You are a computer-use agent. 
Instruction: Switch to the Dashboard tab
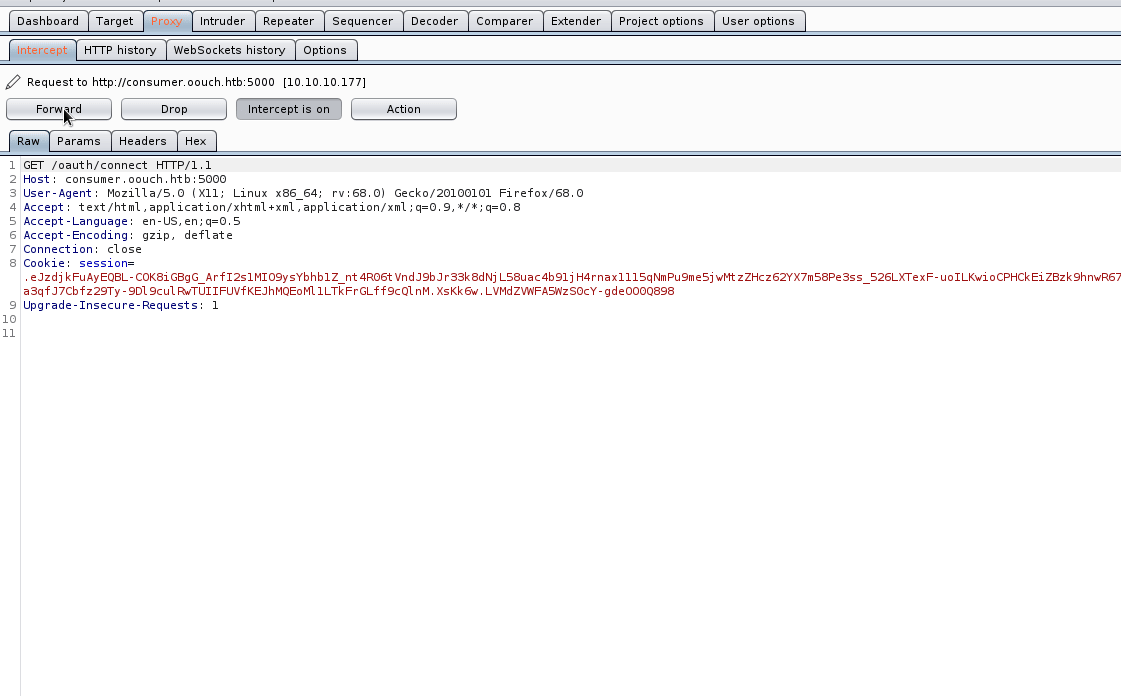pyautogui.click(x=48, y=21)
